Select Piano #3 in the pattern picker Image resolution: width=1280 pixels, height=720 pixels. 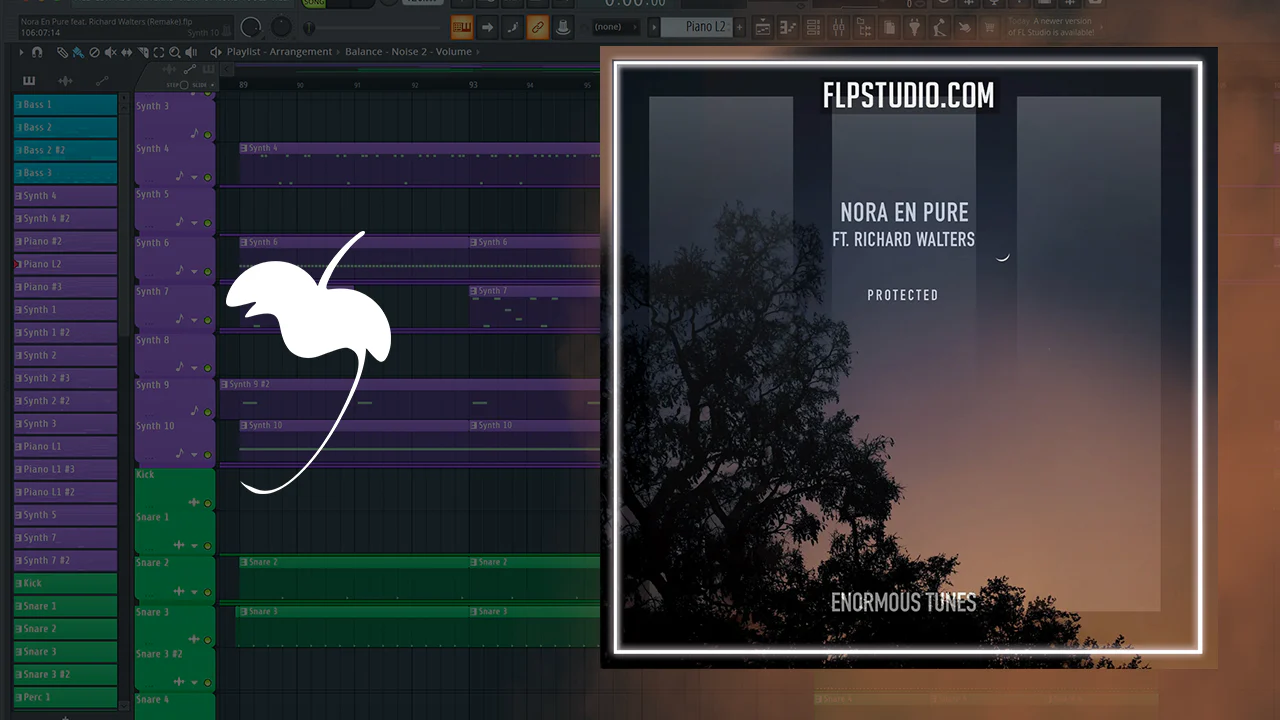pos(66,287)
